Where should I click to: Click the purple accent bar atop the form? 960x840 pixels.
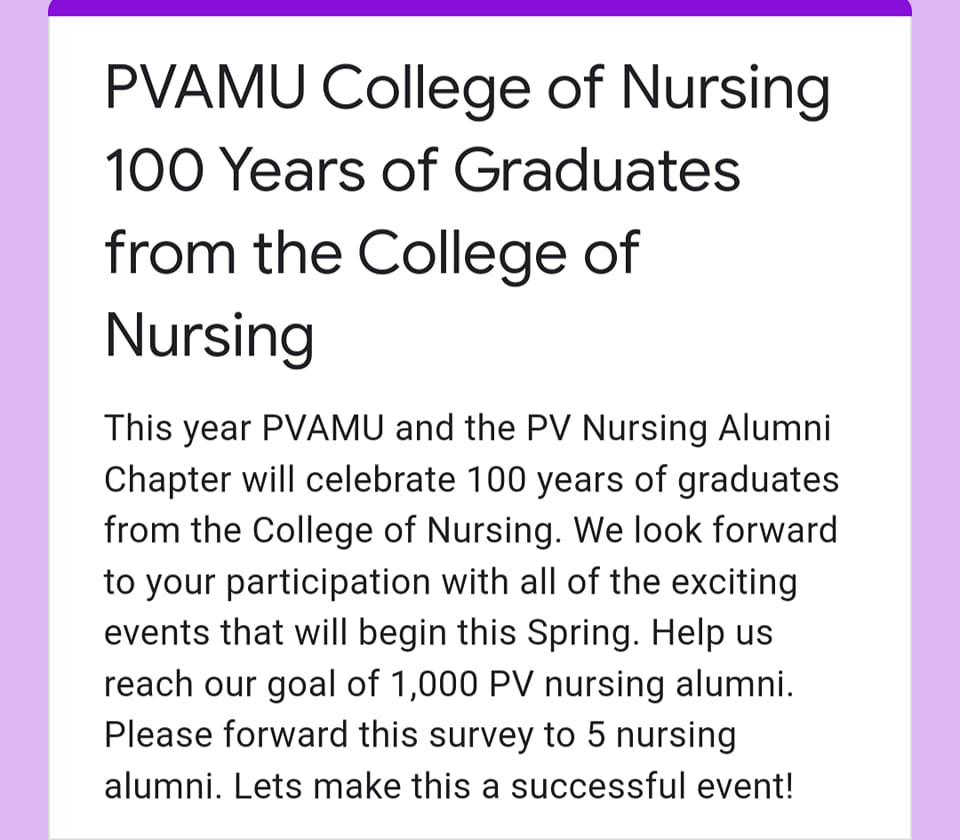(480, 8)
